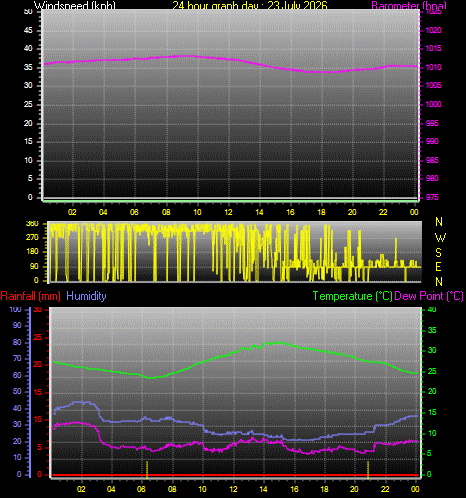Image resolution: width=466 pixels, height=498 pixels.
Task: Click "35" on the green temperature axis
Action: (432, 330)
